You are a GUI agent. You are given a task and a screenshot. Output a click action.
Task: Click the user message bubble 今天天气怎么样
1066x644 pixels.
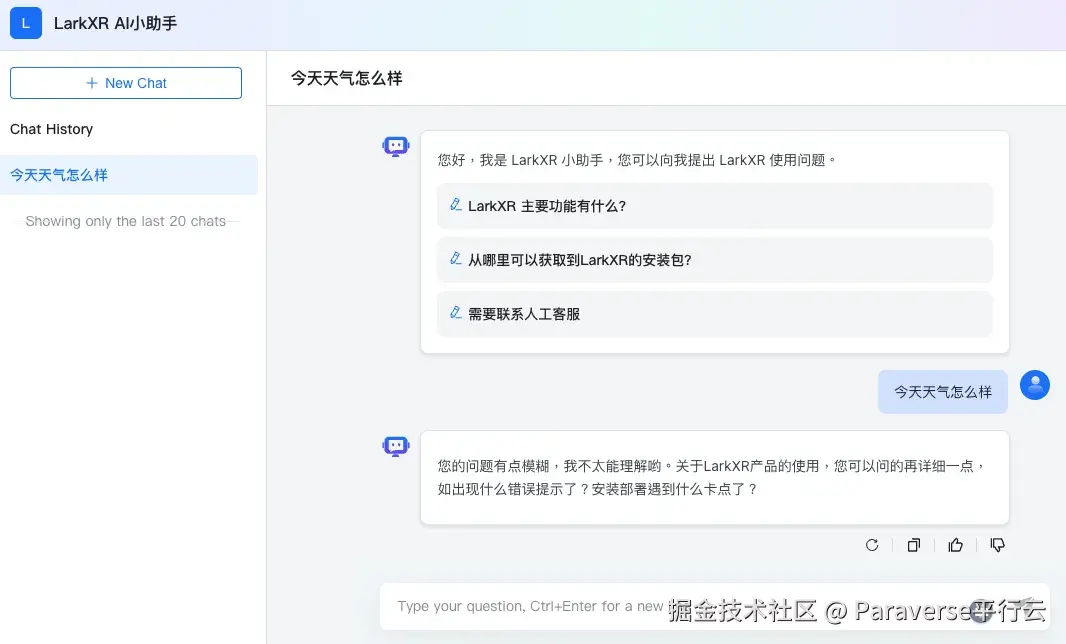click(942, 391)
